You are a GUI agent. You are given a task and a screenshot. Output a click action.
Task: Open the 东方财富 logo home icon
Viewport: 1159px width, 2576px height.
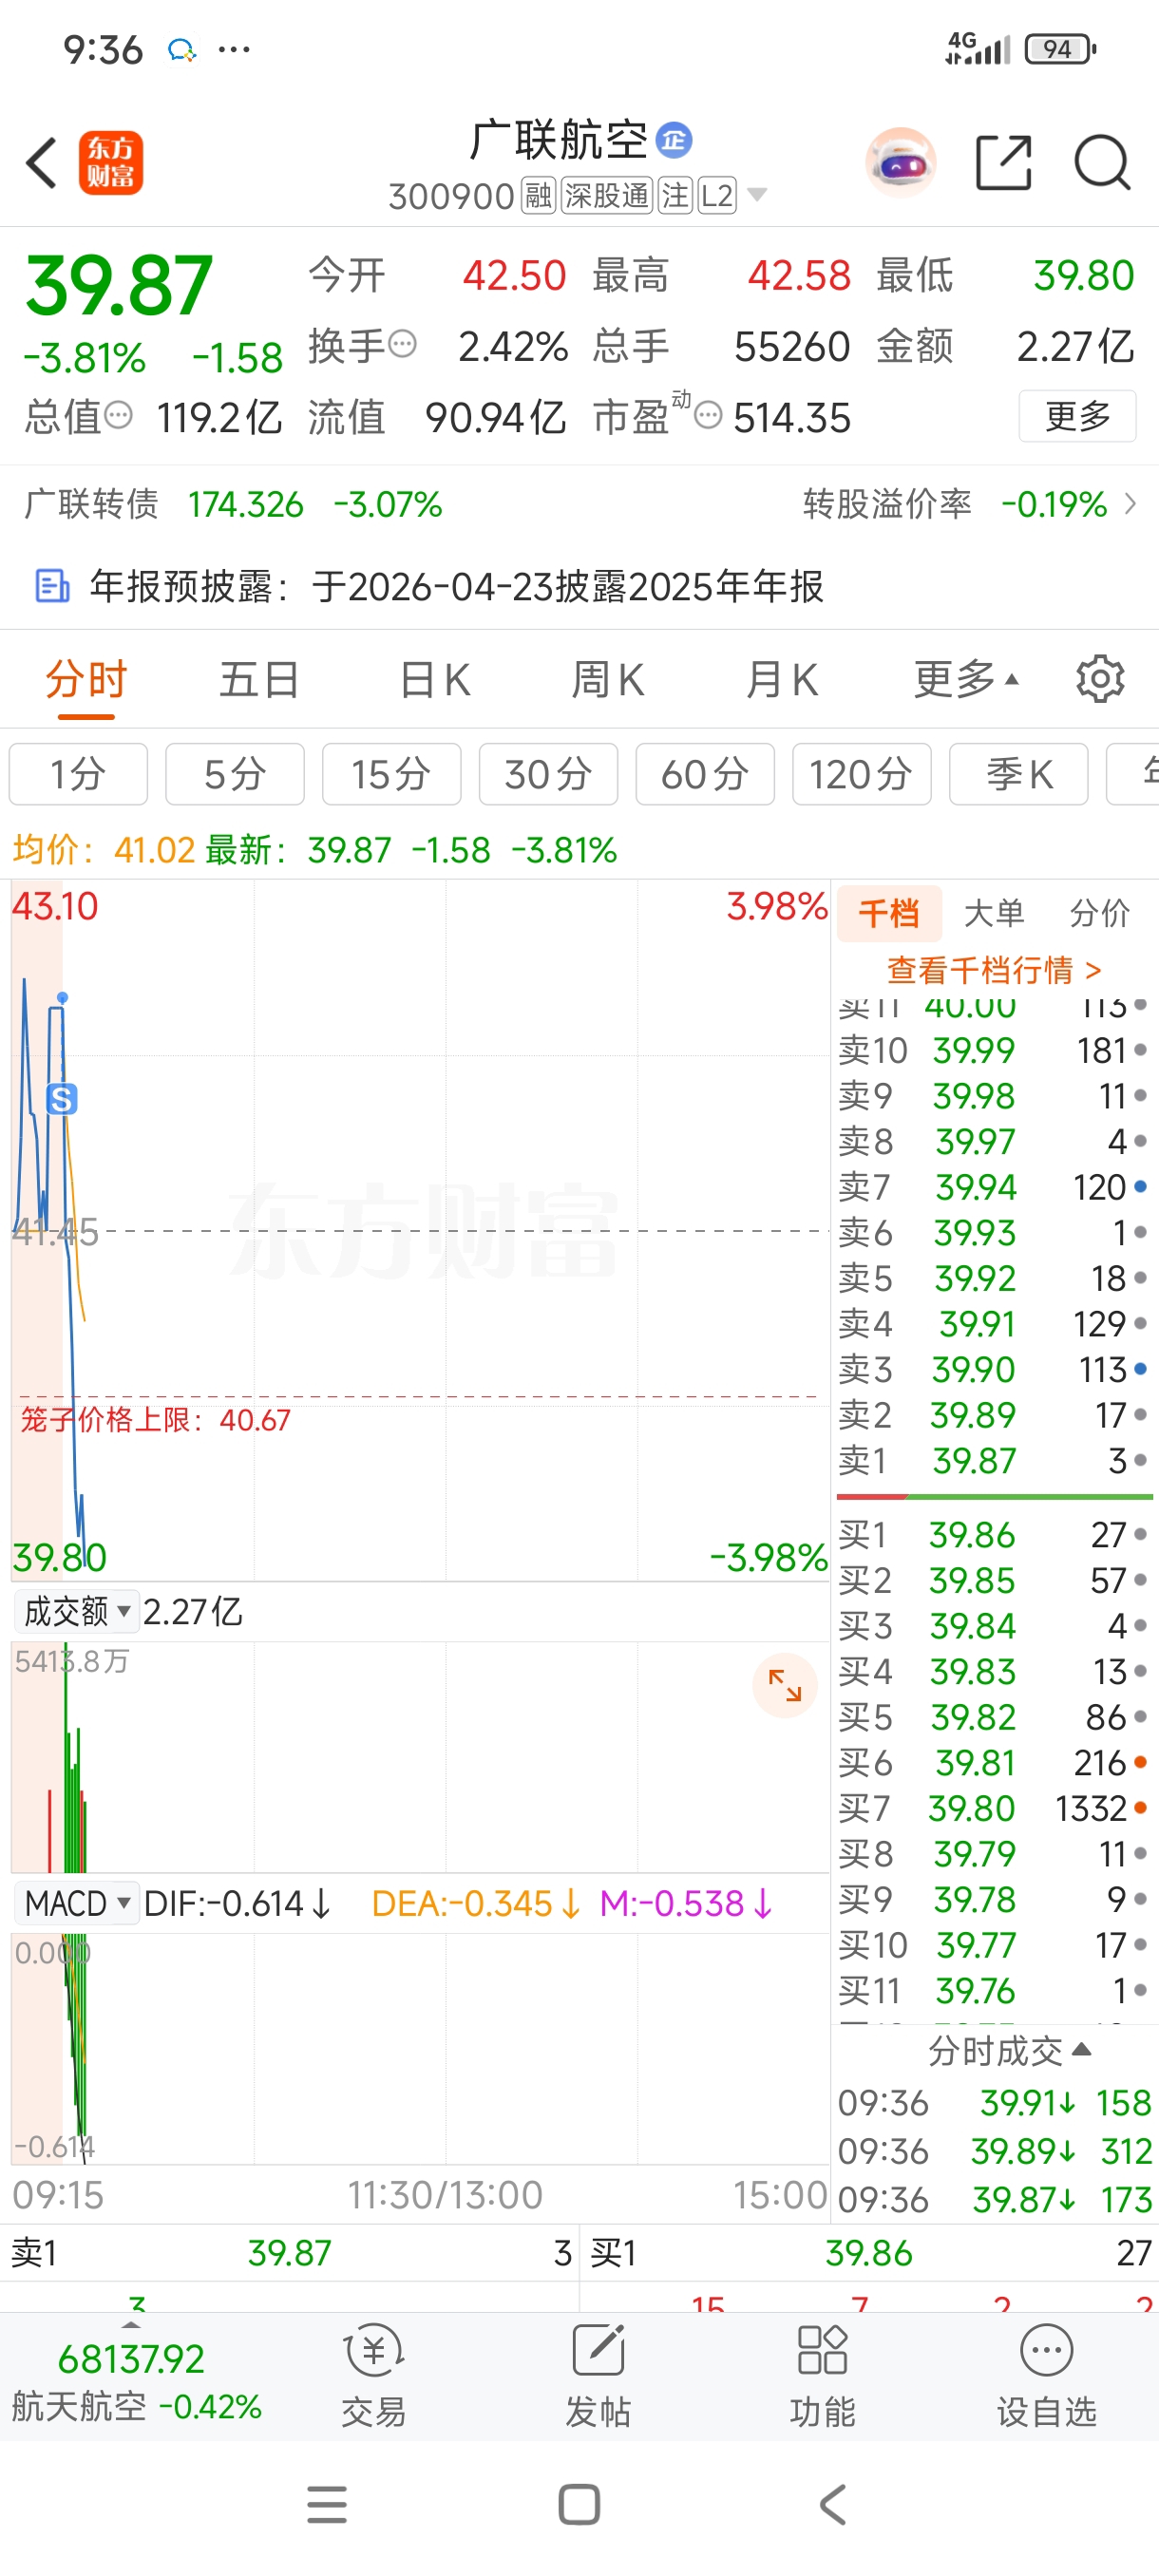click(x=111, y=163)
